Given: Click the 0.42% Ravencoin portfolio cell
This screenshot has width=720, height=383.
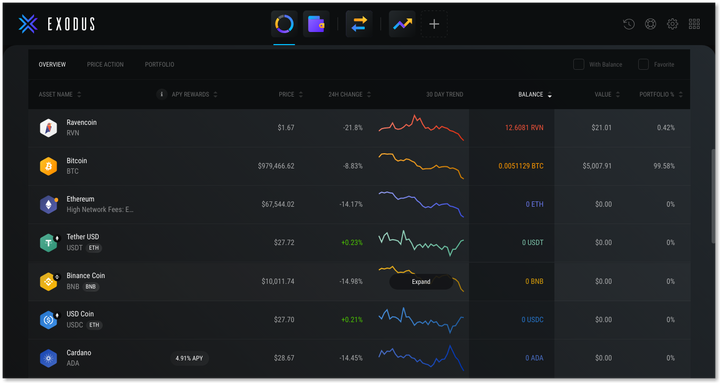Looking at the screenshot, I should pos(666,128).
